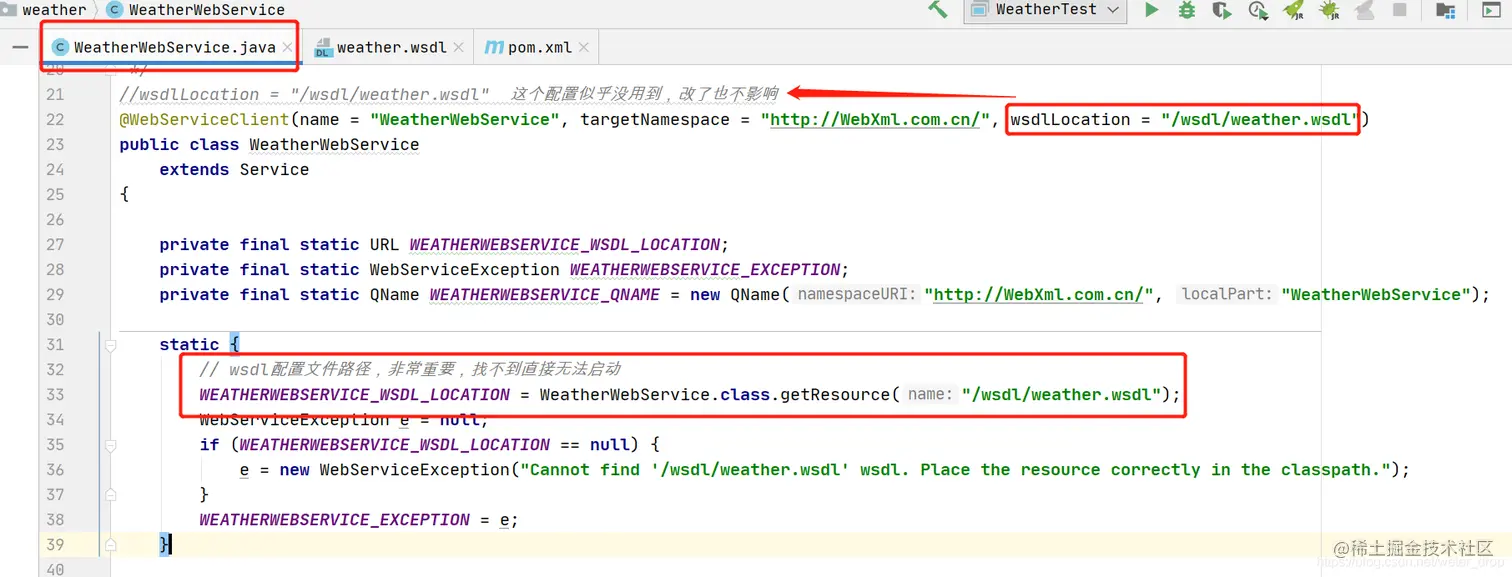Click the weather breadcrumb folder

coord(44,9)
